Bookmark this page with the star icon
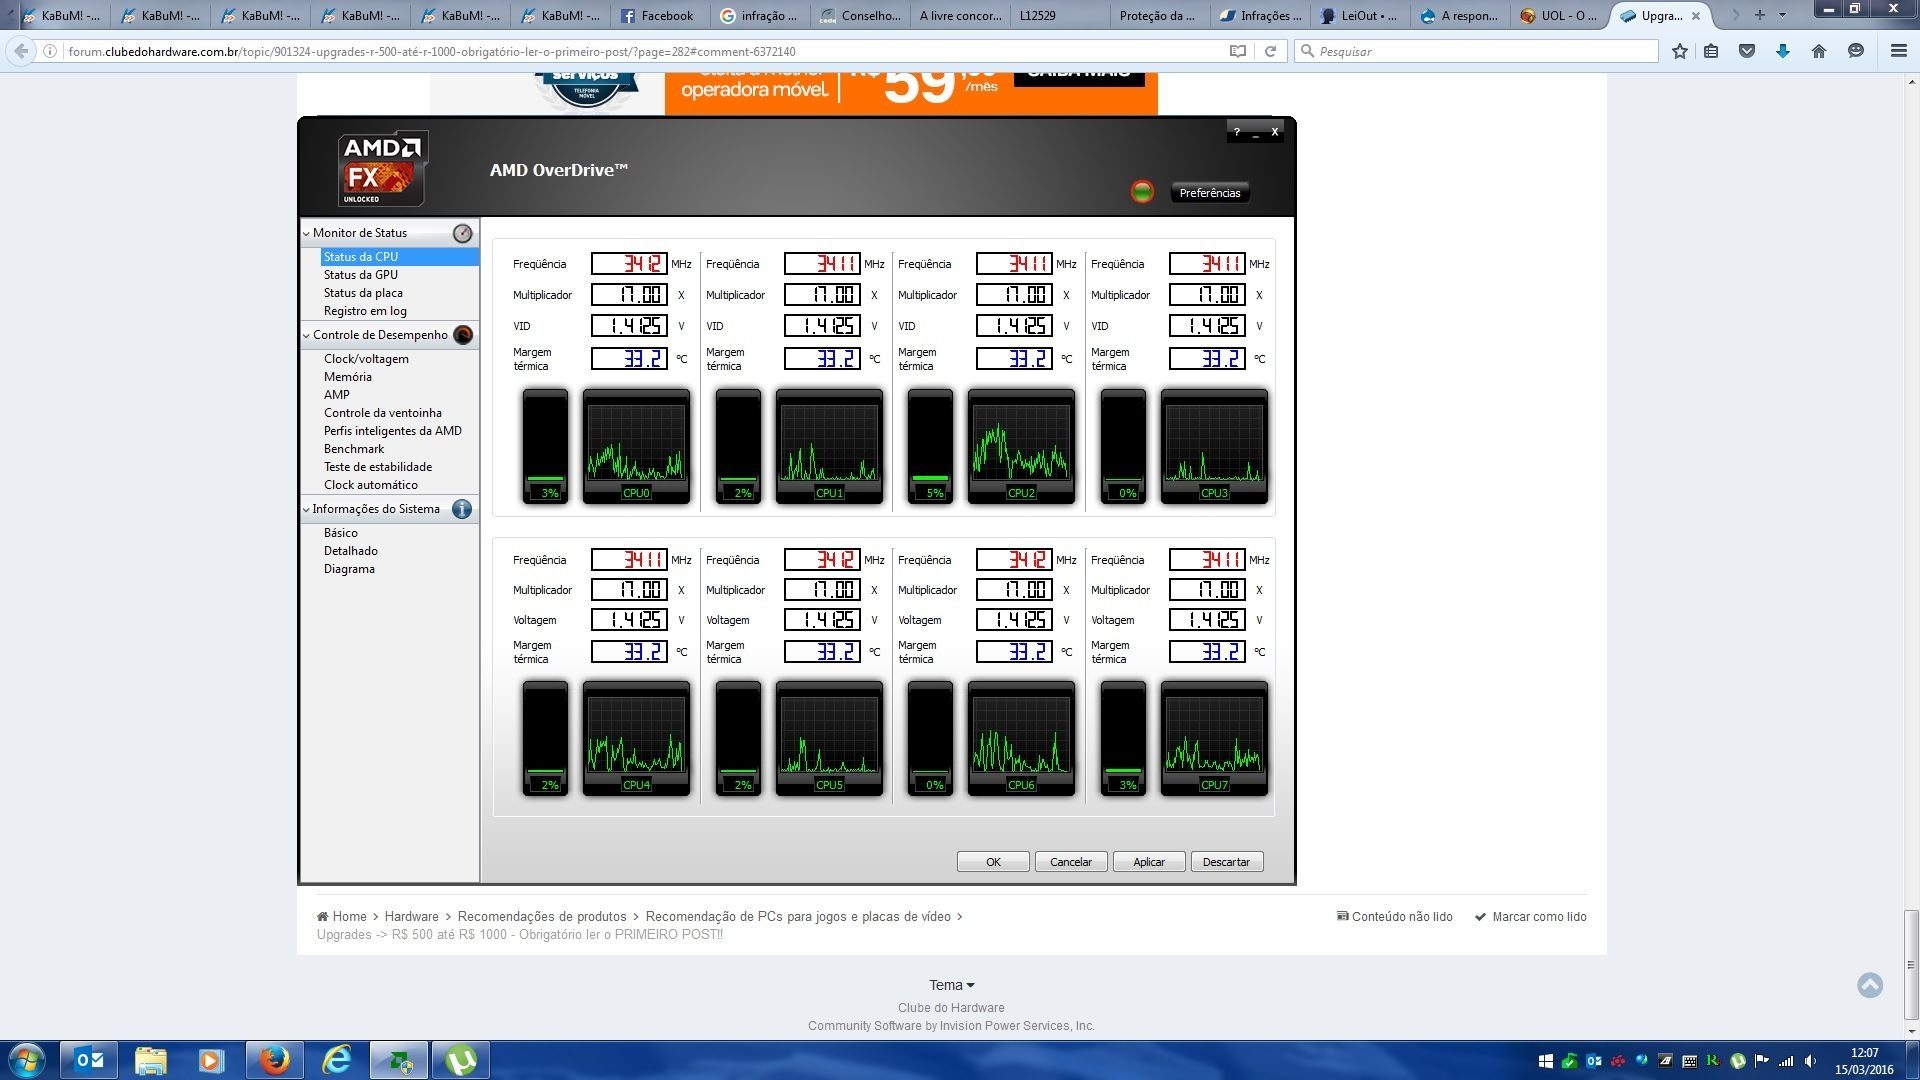This screenshot has height=1080, width=1920. tap(1680, 51)
